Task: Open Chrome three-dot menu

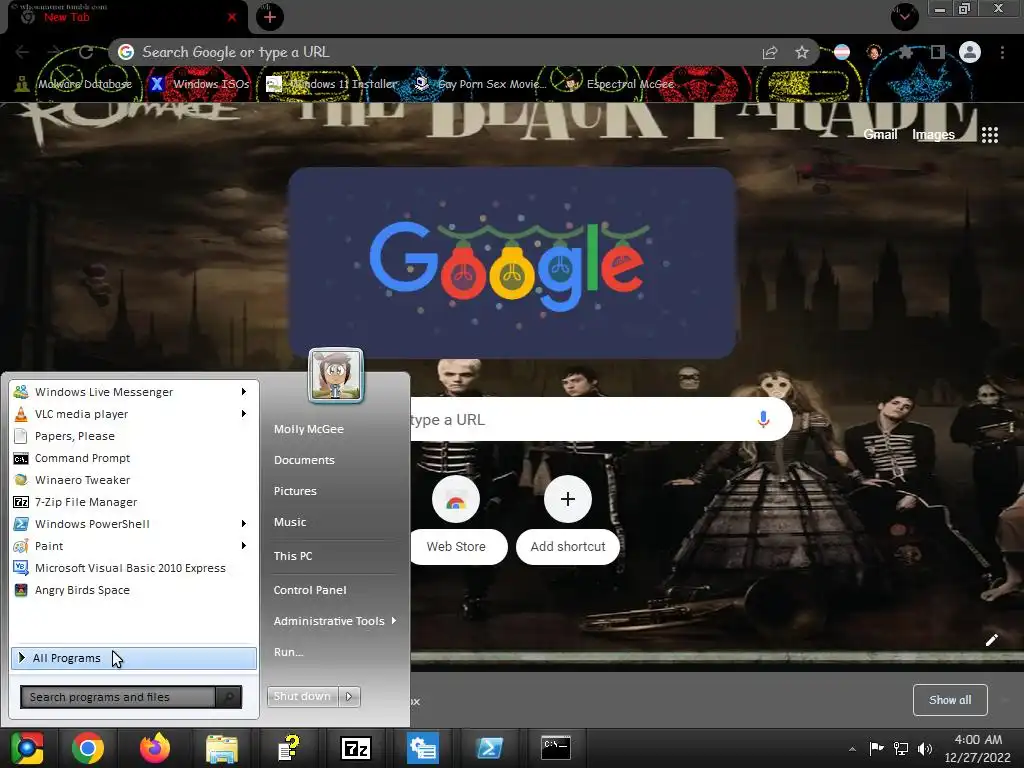Action: (x=1002, y=52)
